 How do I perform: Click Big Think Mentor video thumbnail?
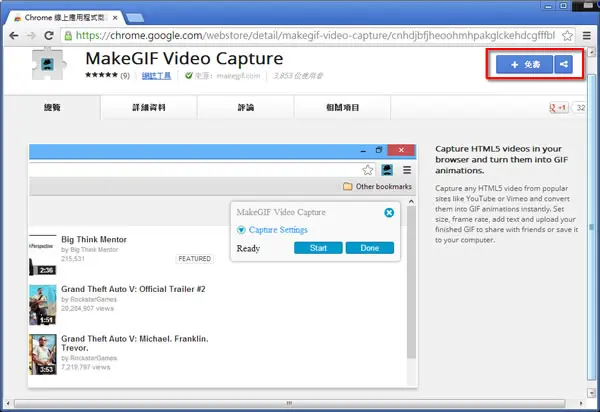click(42, 255)
